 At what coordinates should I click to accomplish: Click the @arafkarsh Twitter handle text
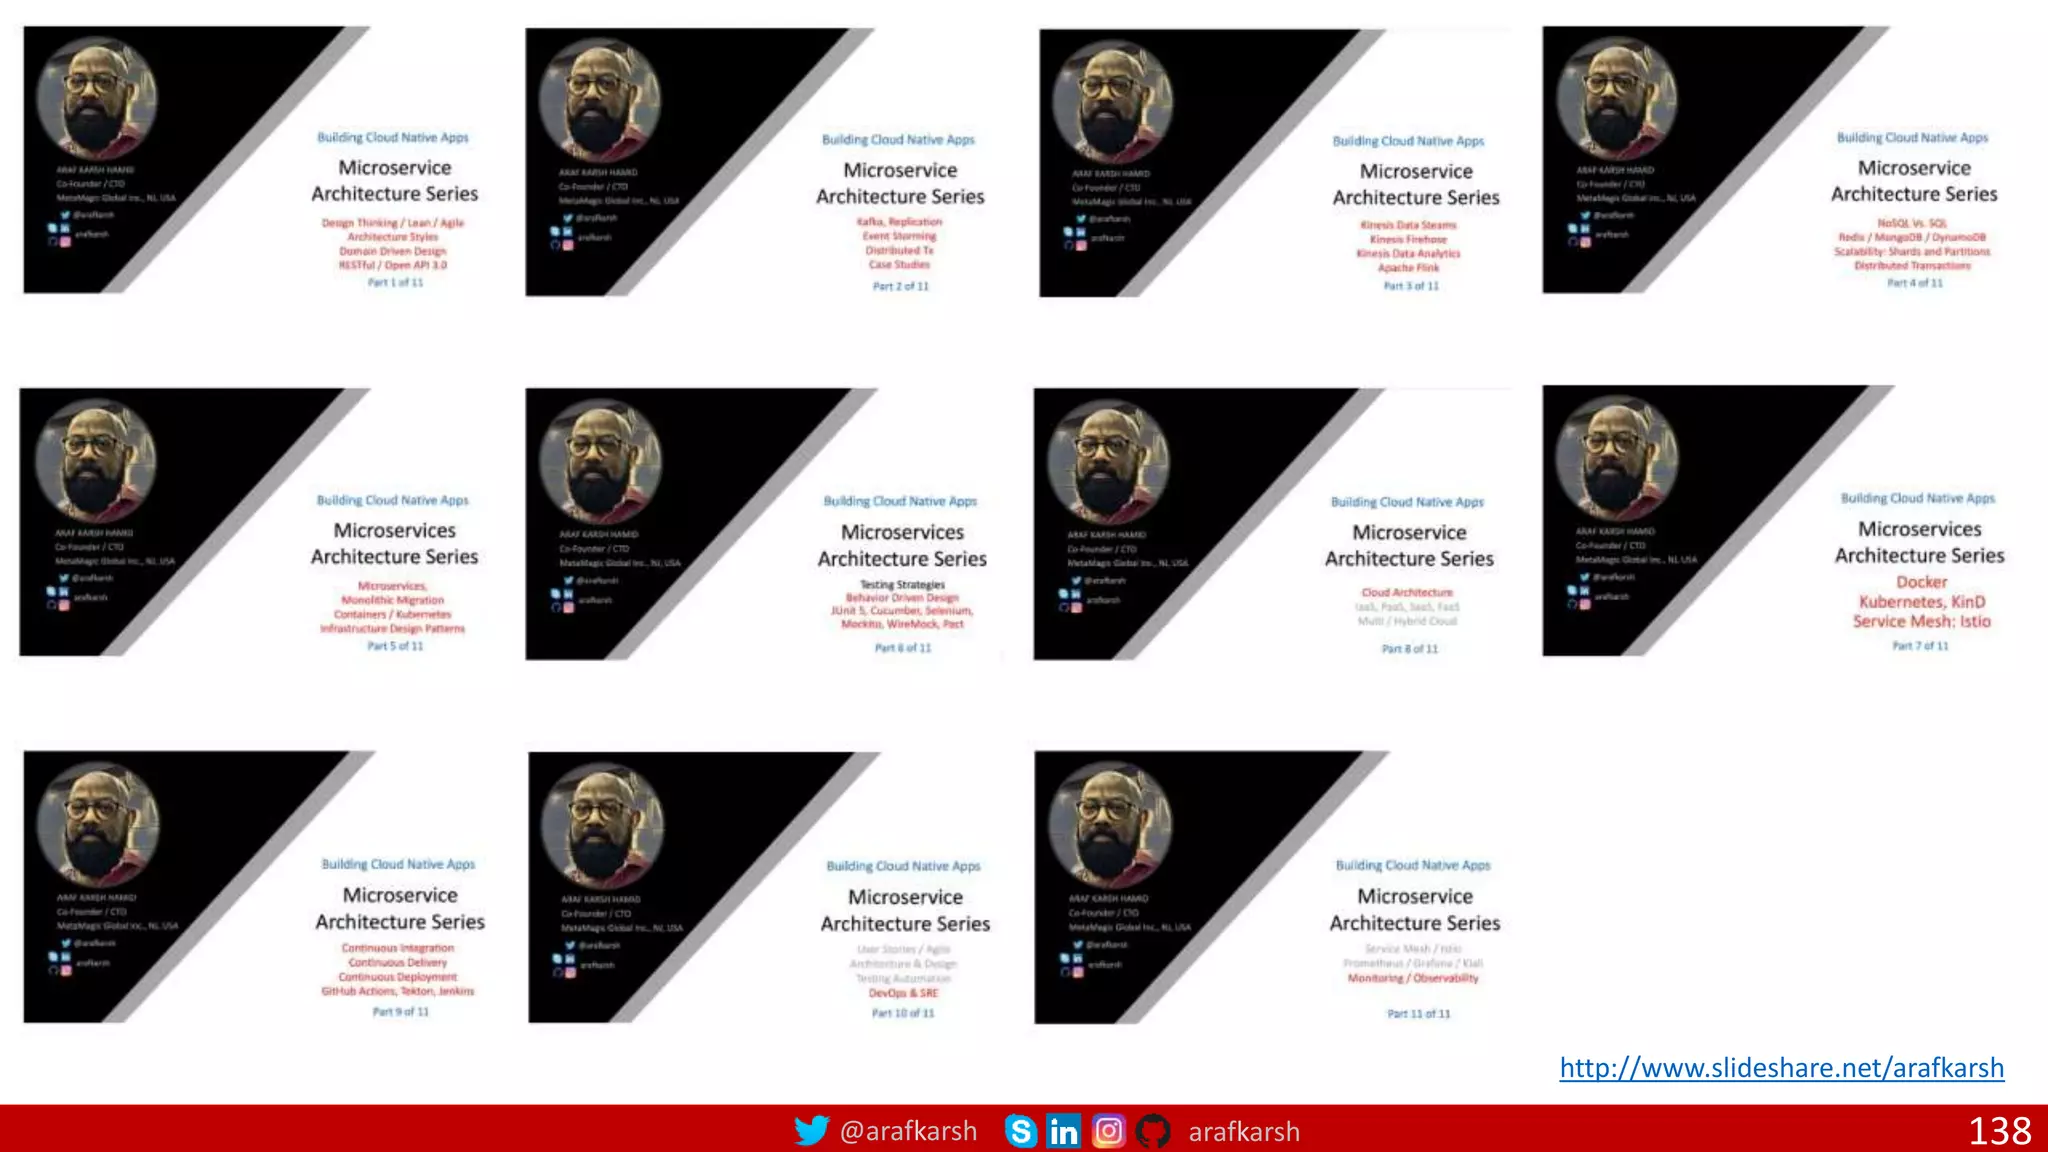click(908, 1131)
